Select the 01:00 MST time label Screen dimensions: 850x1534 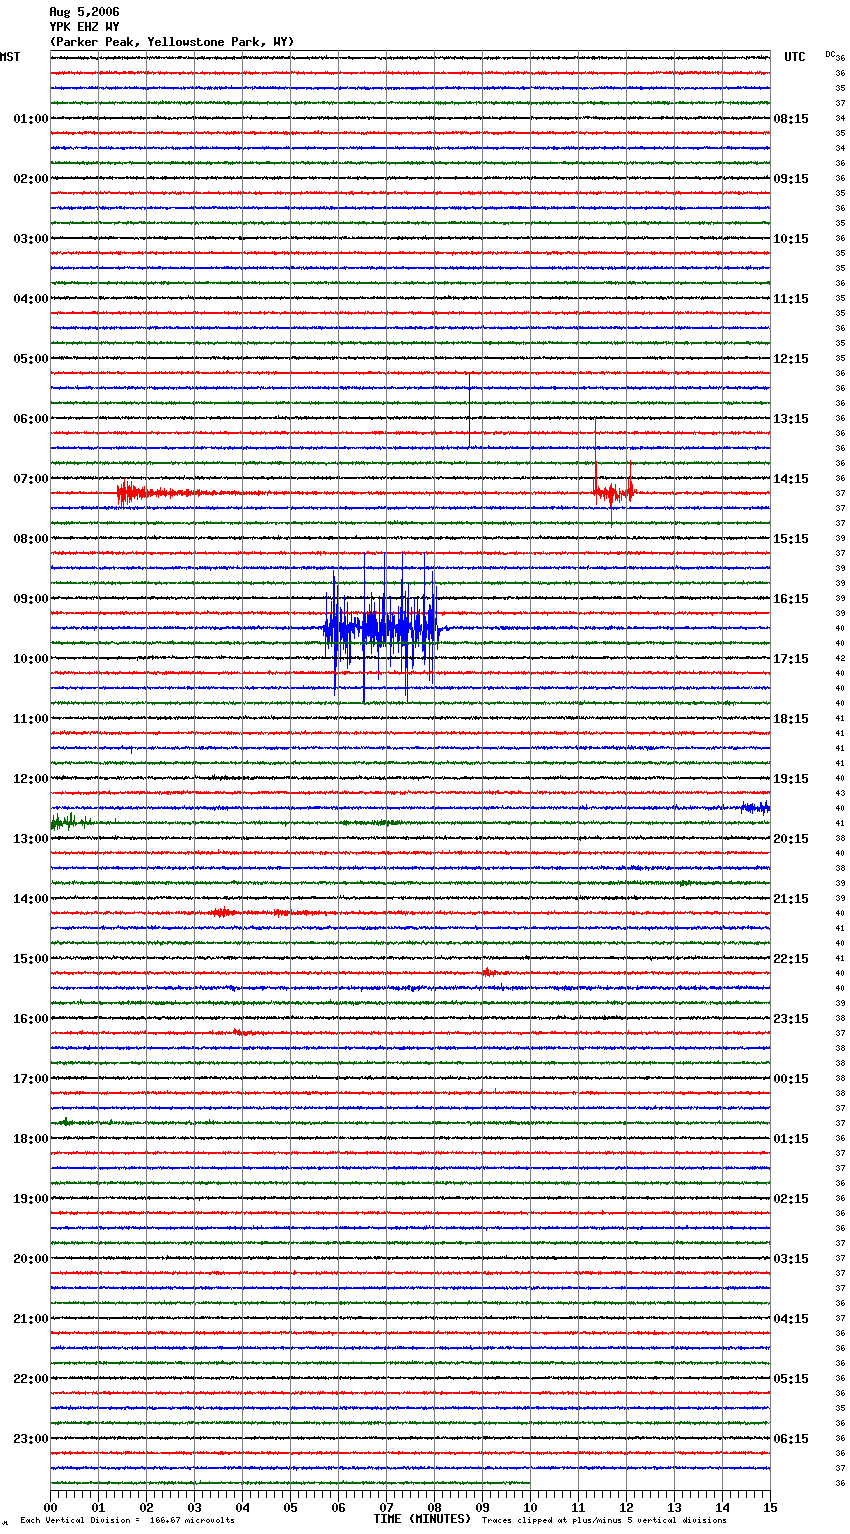[30, 119]
